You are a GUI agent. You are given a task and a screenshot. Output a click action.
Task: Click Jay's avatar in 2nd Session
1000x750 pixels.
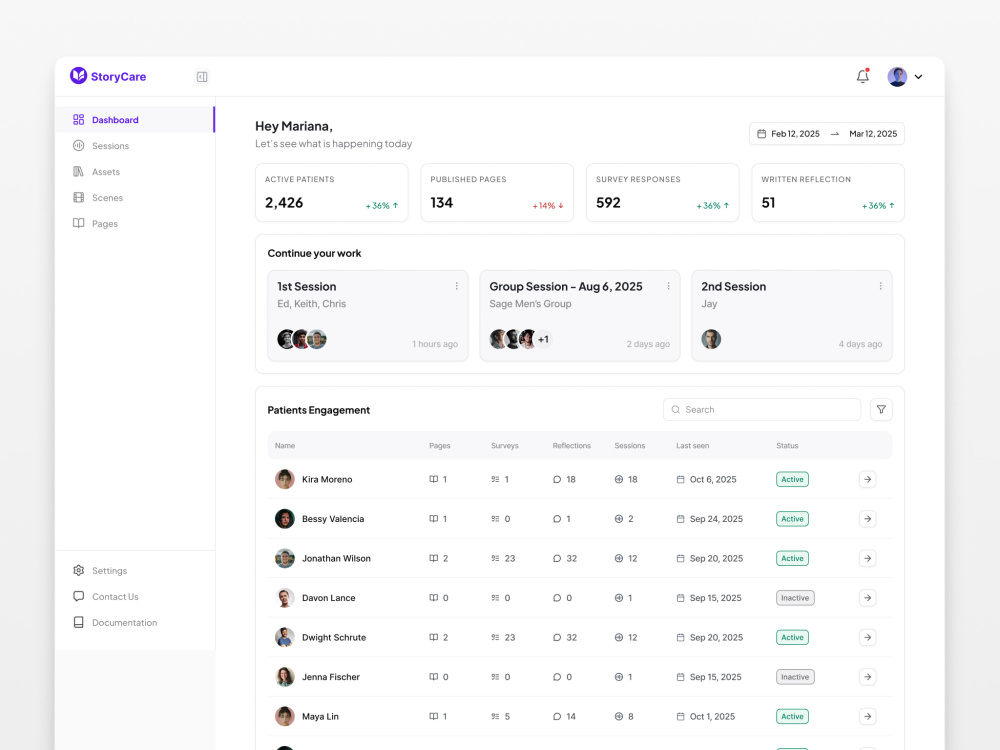coord(711,339)
